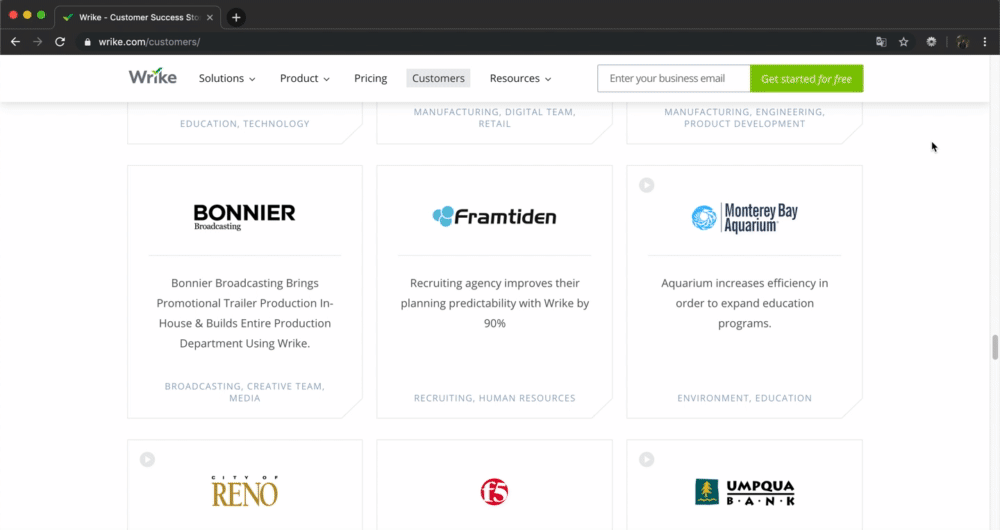Play the City of Reno video
The height and width of the screenshot is (530, 1000).
coord(147,459)
